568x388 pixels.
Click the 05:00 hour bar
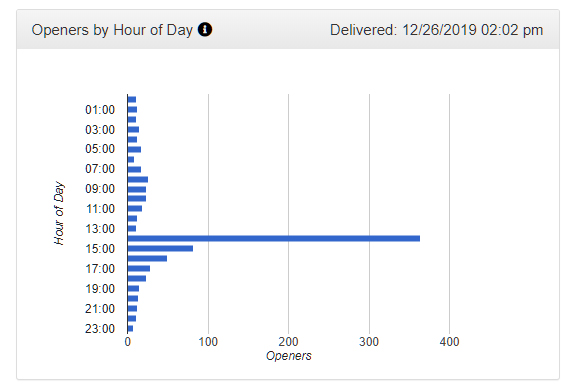point(134,149)
